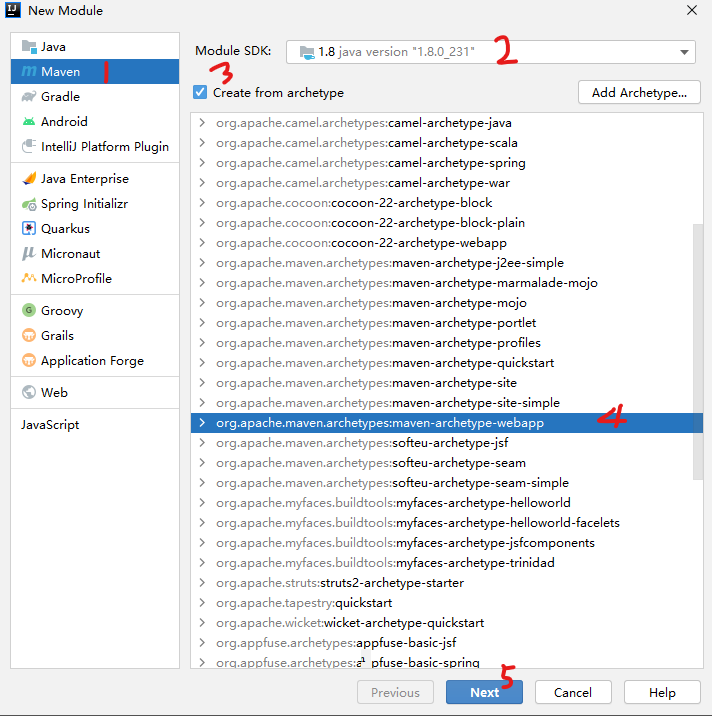Select Gradle project type

[x=95, y=96]
